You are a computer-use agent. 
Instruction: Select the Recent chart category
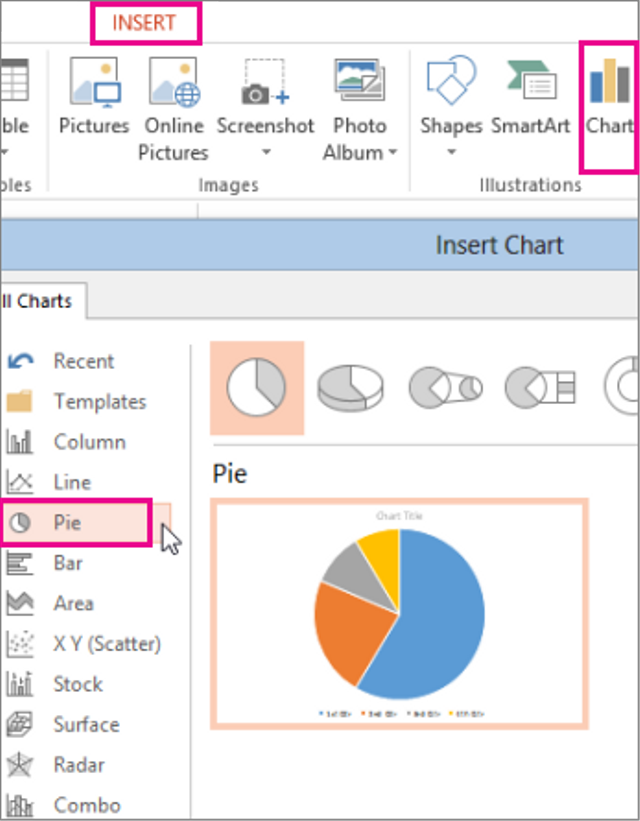pos(83,361)
